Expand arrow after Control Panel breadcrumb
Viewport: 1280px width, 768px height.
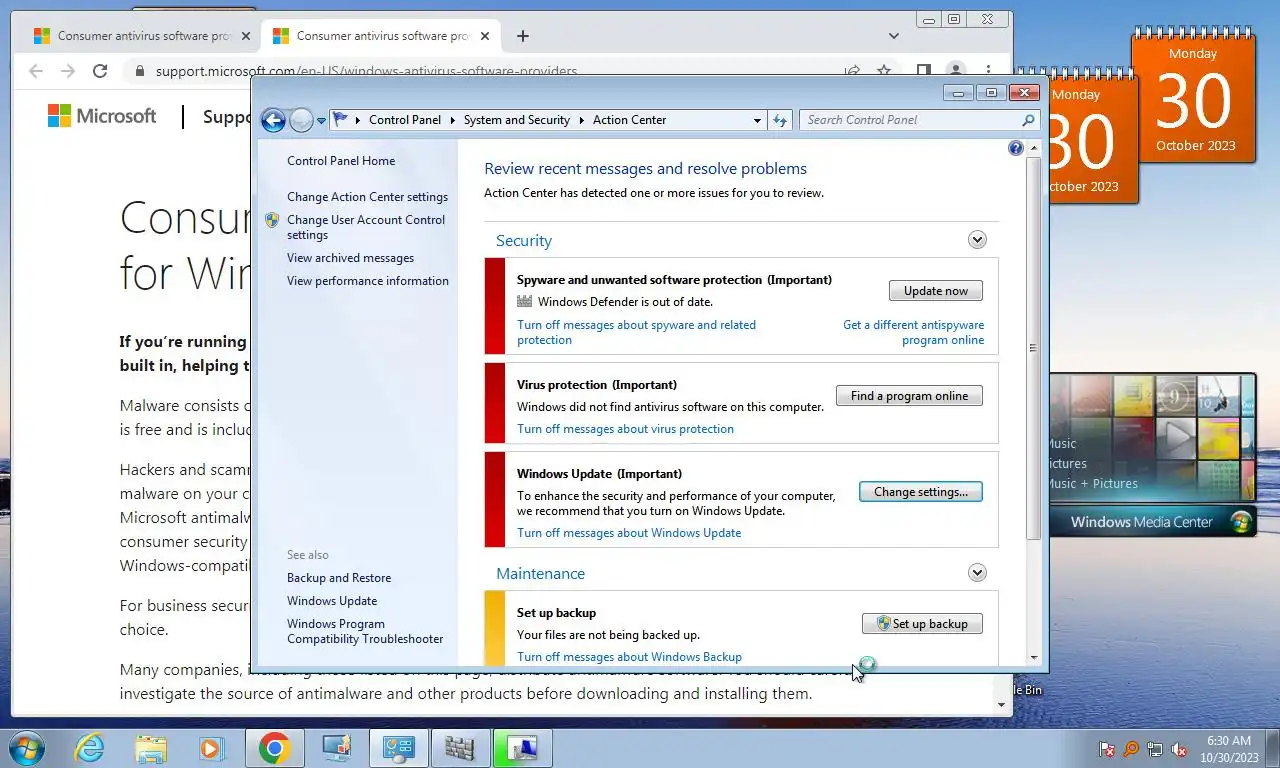[x=452, y=120]
